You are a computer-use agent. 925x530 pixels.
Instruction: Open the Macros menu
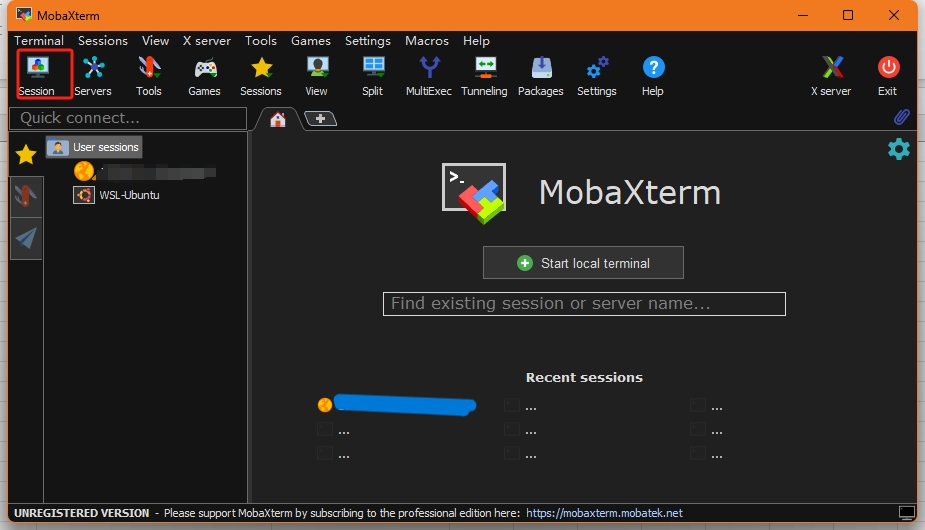pos(427,41)
